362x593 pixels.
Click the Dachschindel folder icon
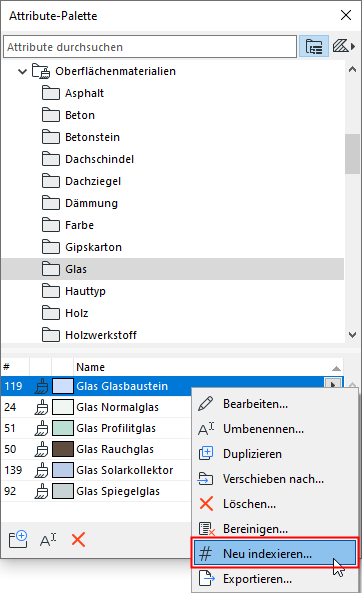pos(51,159)
